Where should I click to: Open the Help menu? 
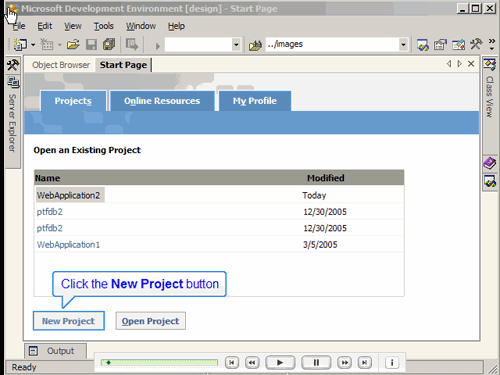click(x=176, y=26)
